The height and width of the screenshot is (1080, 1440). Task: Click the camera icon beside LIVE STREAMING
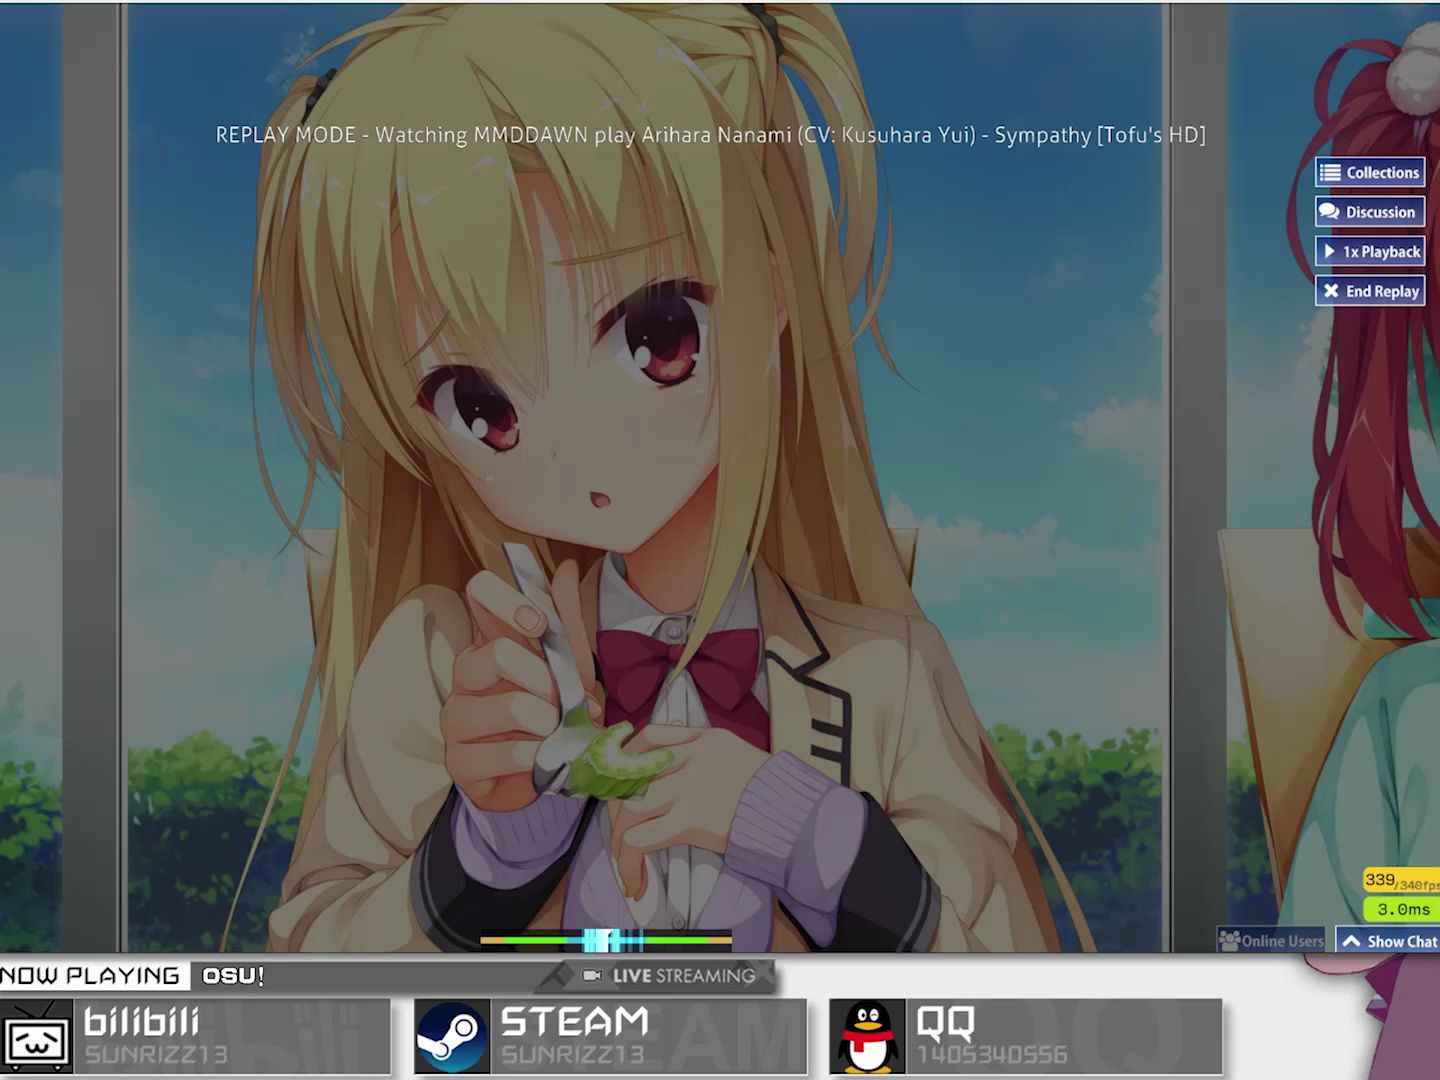click(x=592, y=975)
